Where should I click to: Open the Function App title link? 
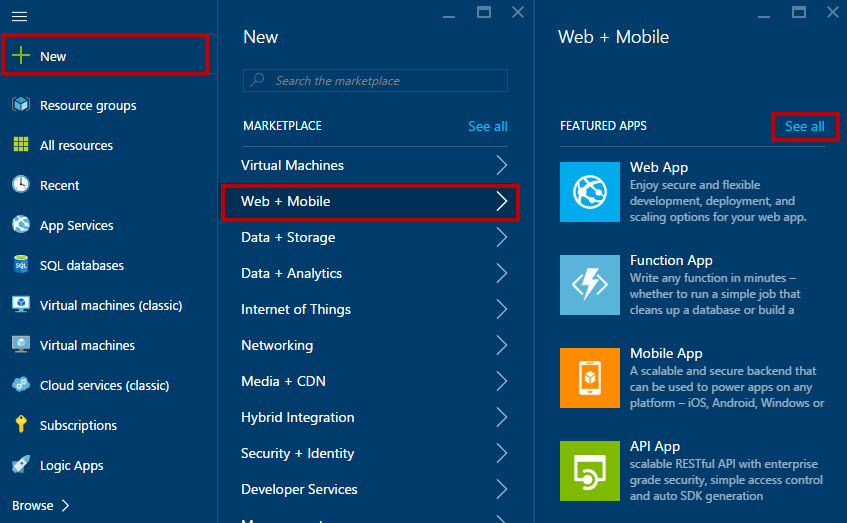pos(671,260)
